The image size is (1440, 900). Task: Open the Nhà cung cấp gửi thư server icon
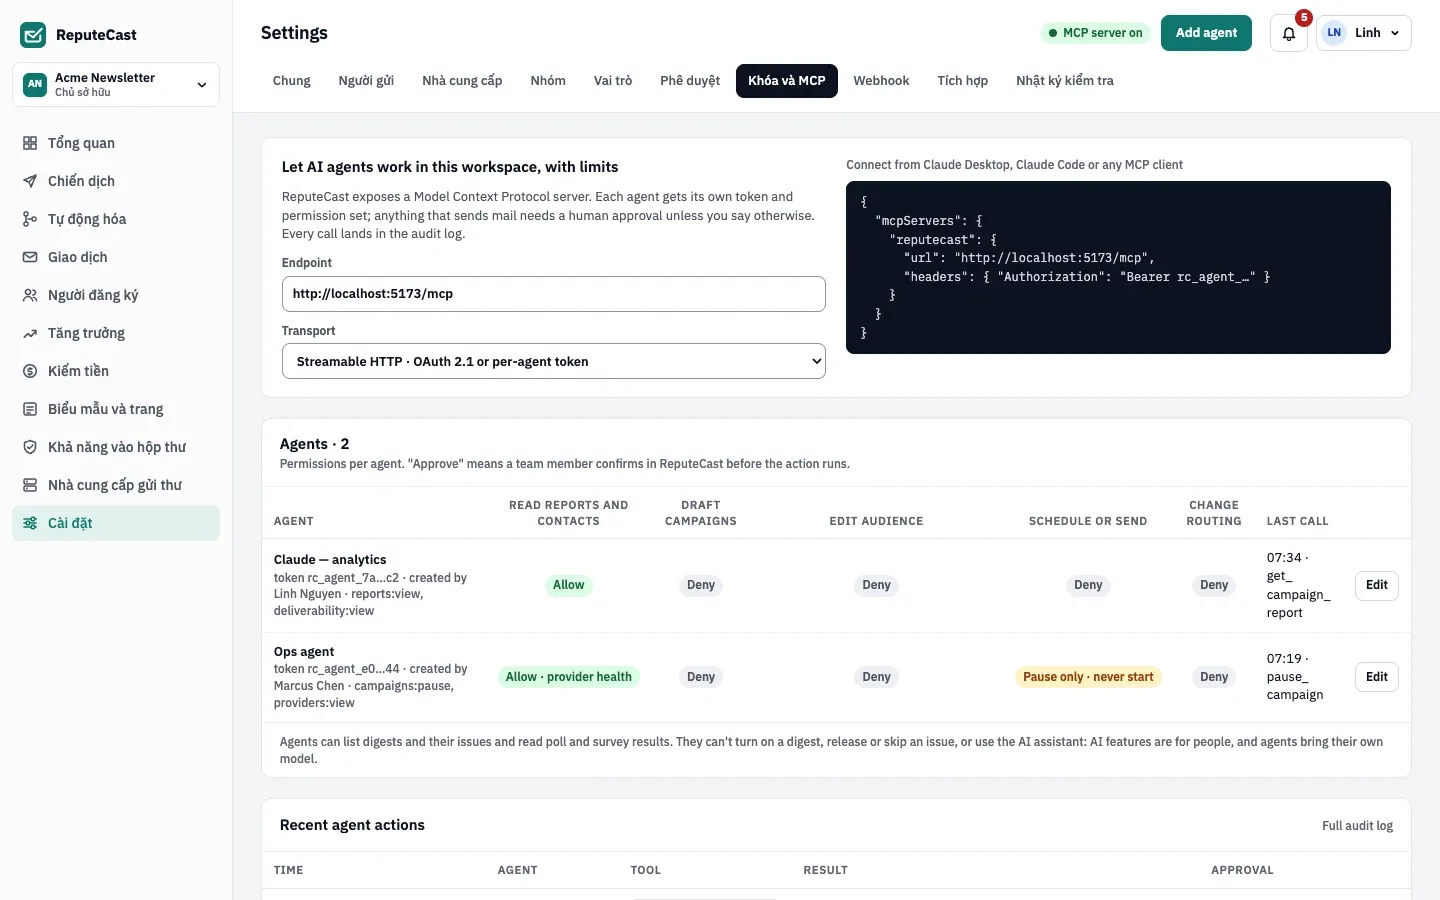(30, 485)
